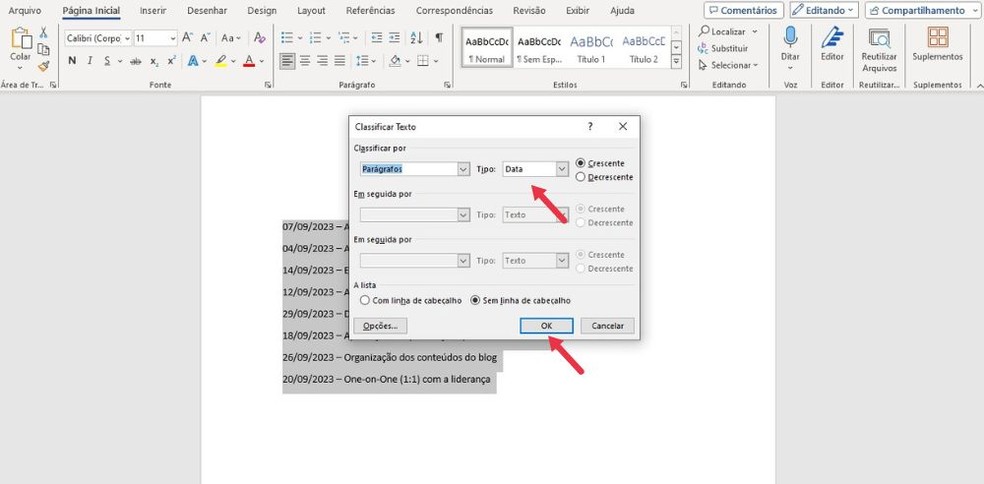The image size is (984, 484).
Task: Expand the styles gallery more arrow
Action: (x=676, y=62)
